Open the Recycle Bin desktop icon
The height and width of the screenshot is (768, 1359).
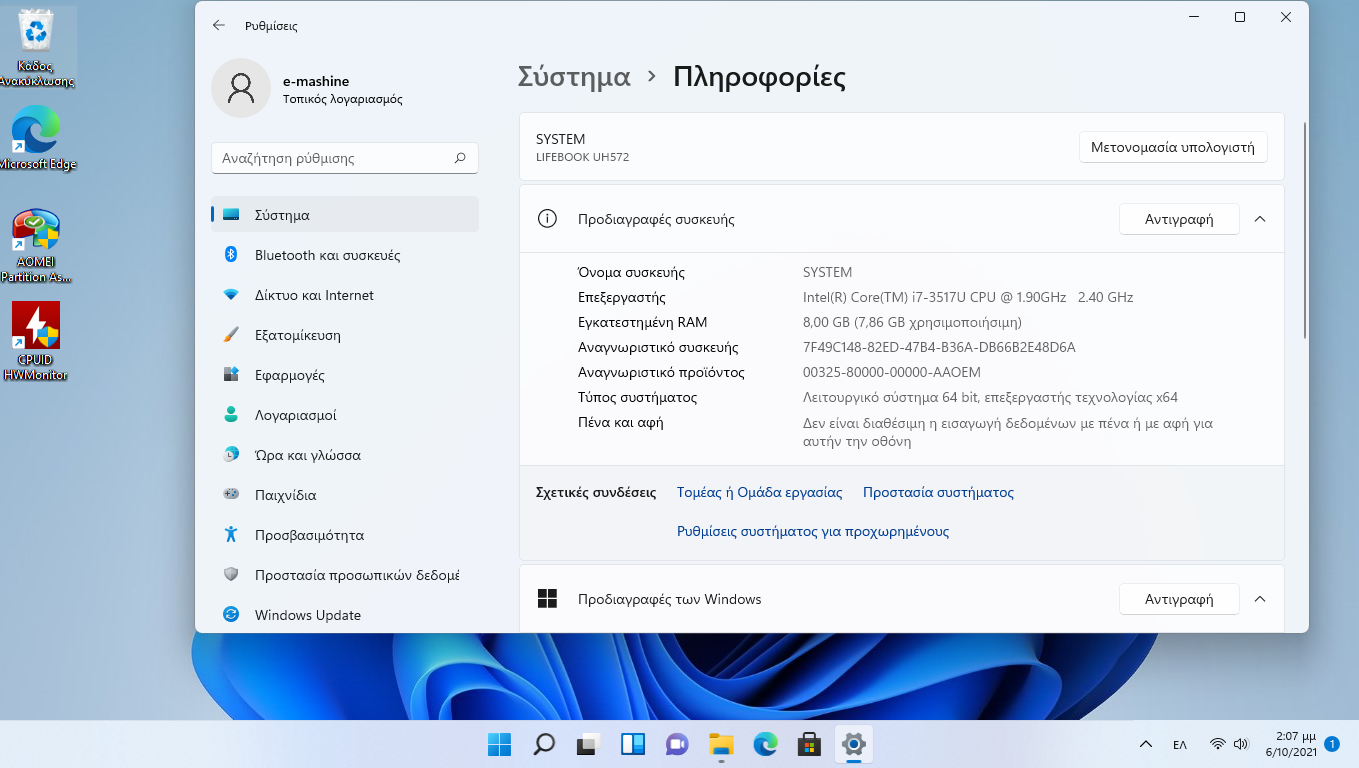(37, 47)
